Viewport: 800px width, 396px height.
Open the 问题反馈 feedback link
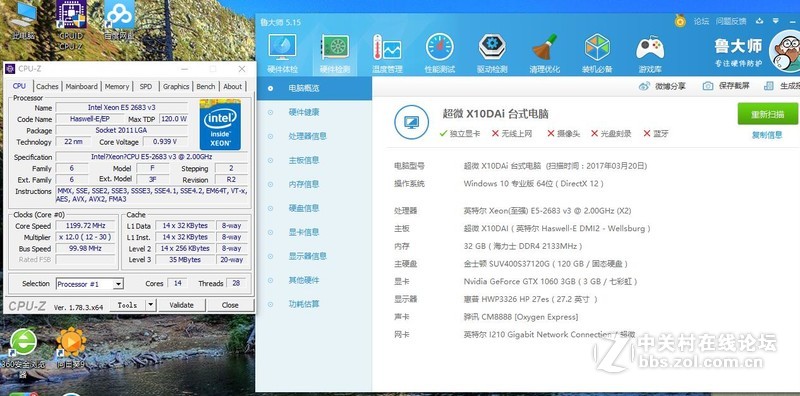pyautogui.click(x=731, y=21)
